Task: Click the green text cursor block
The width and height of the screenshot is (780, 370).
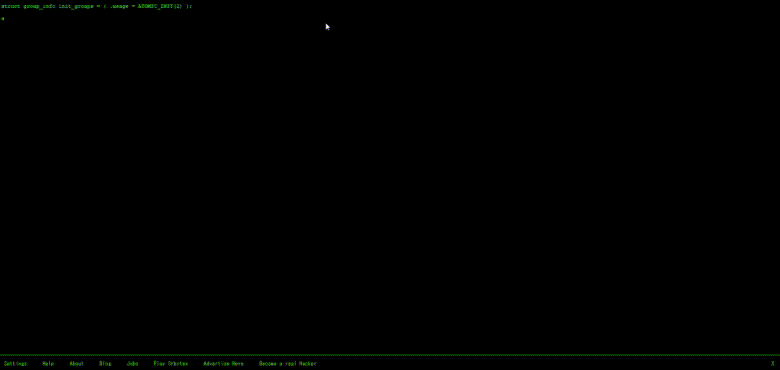Action: pos(3,18)
